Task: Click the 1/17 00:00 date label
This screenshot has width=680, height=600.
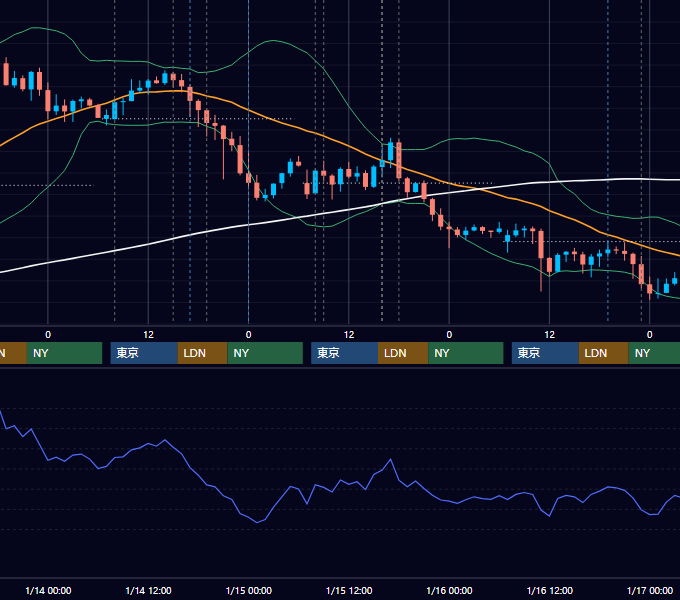Action: tap(650, 590)
